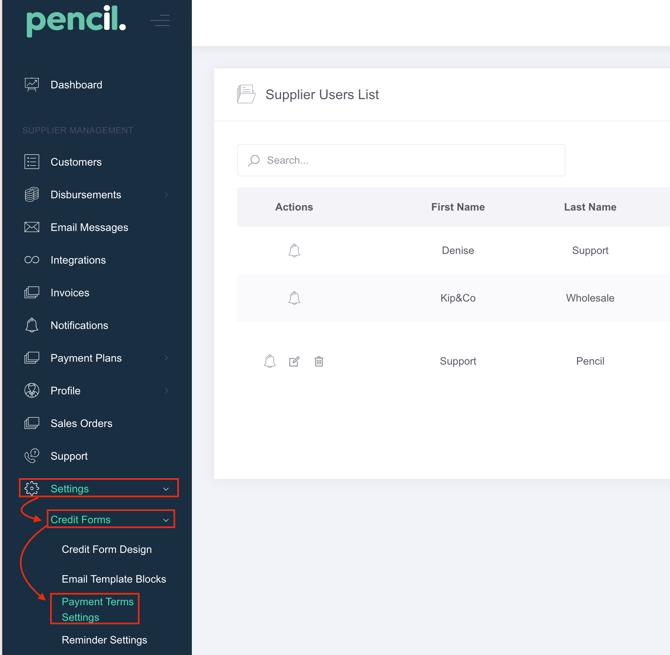Click the bell icon in Denise's row
The width and height of the screenshot is (670, 655).
(x=294, y=251)
